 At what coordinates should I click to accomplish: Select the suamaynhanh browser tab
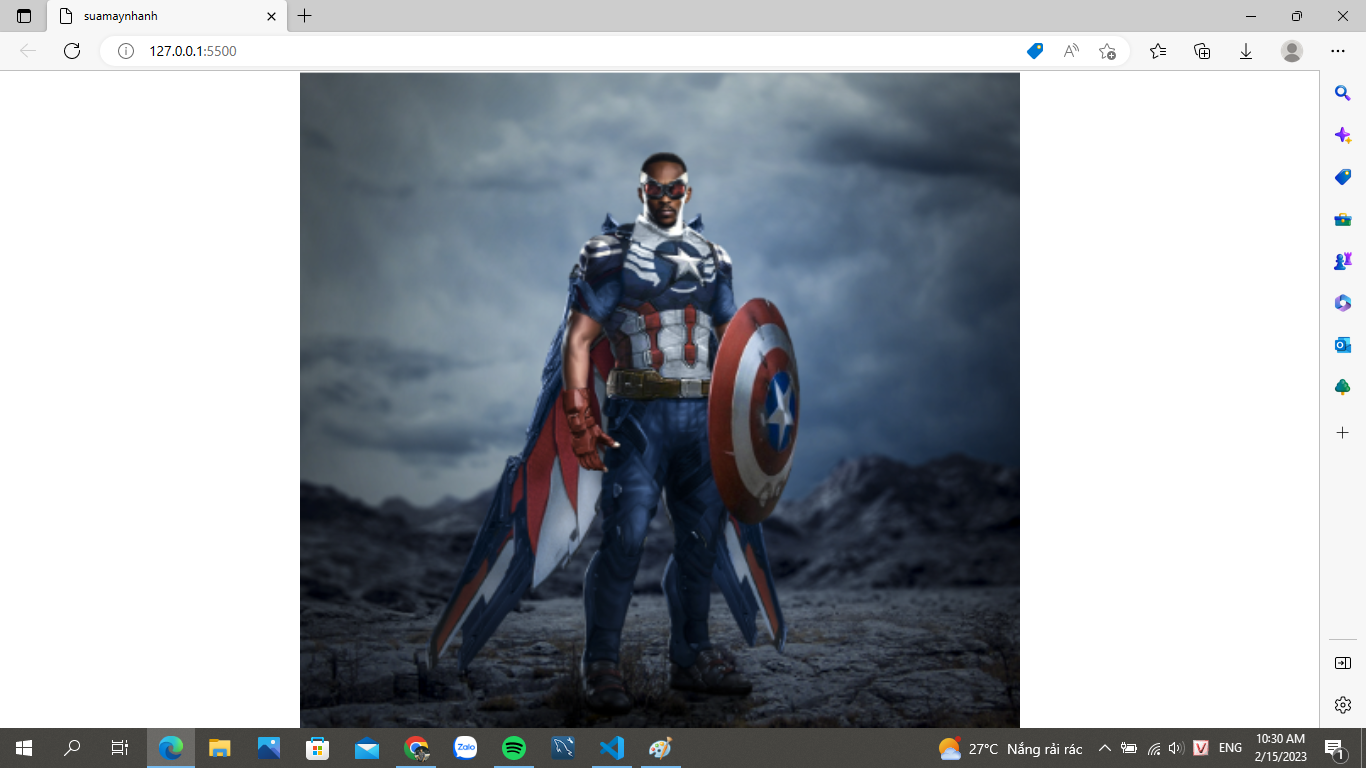click(x=167, y=16)
